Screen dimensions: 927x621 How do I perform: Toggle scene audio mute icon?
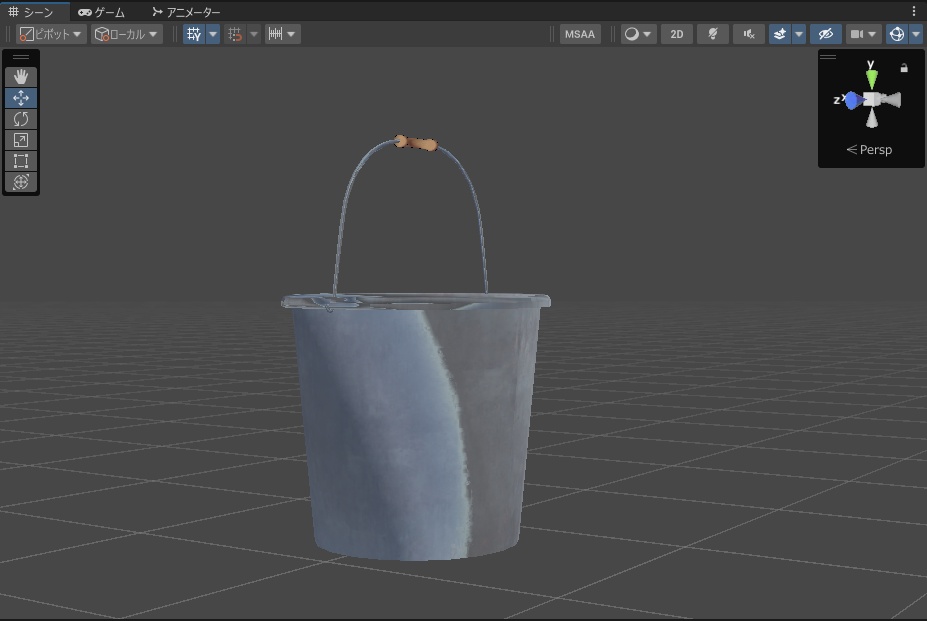pos(749,34)
